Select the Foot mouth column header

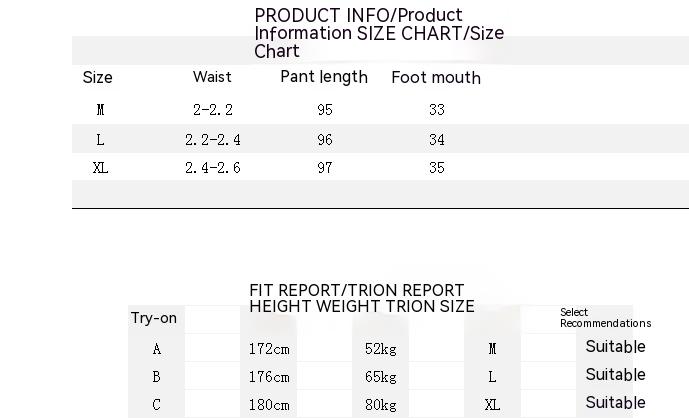click(x=436, y=78)
